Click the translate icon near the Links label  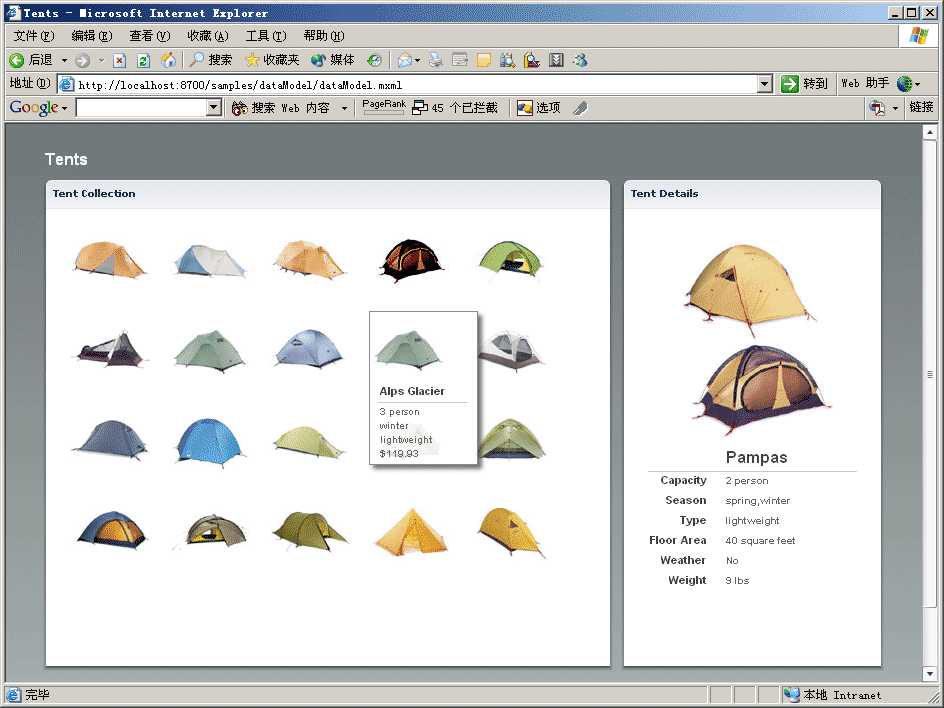(877, 108)
